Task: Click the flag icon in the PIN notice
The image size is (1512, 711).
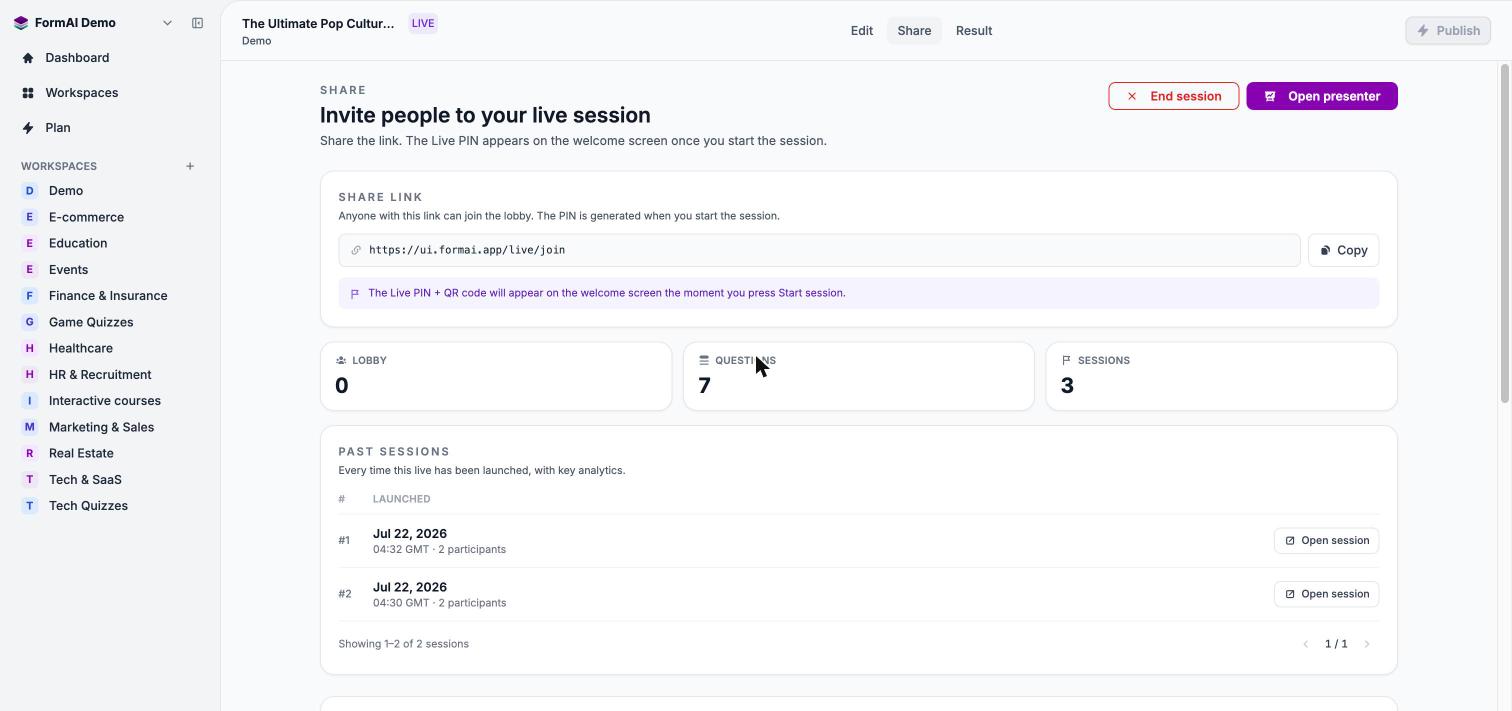Action: [355, 293]
